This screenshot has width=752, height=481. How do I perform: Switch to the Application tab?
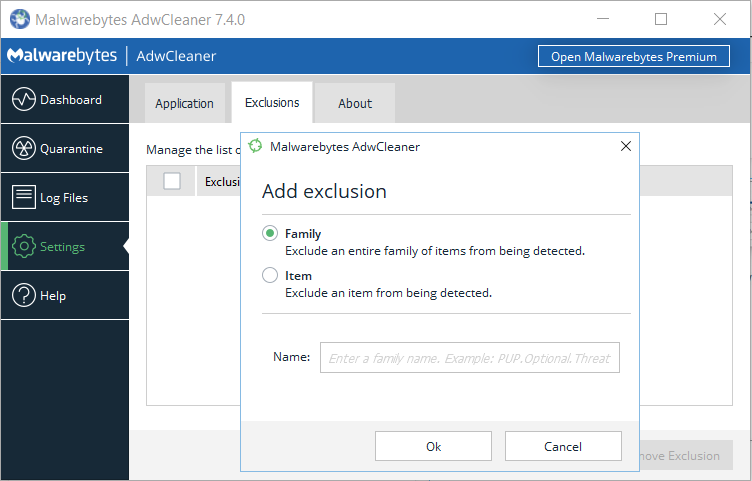click(x=185, y=103)
